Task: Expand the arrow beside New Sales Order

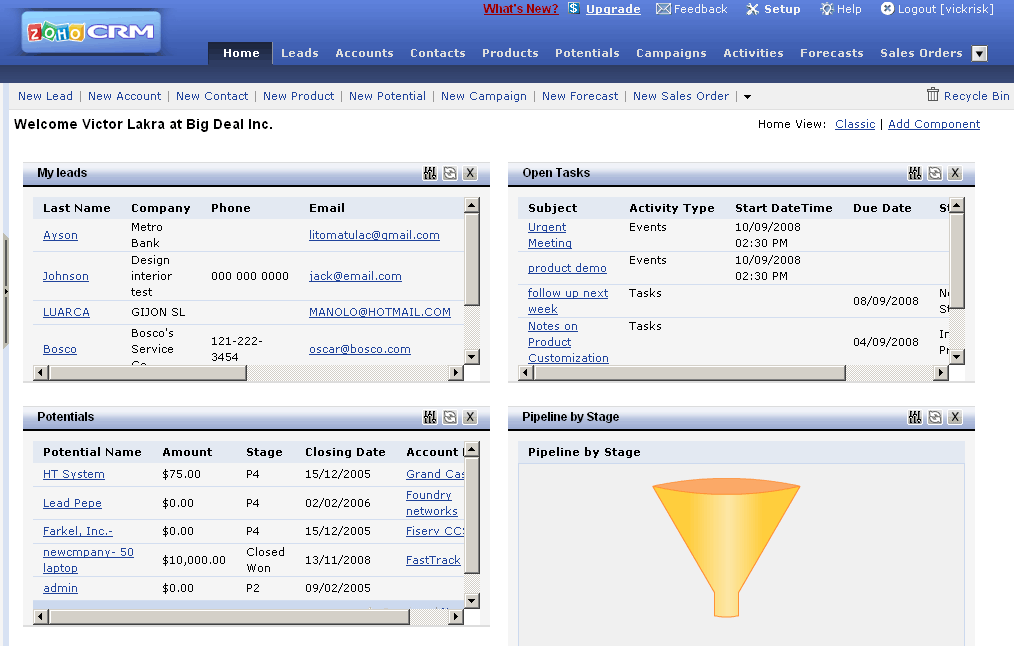Action: [746, 96]
